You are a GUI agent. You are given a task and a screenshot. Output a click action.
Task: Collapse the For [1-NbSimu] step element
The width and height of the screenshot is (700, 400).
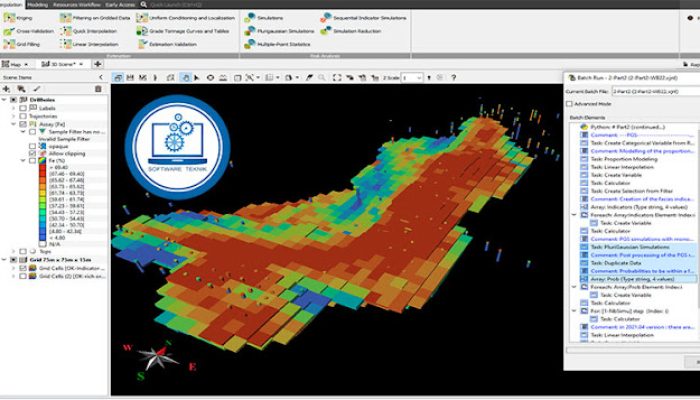pyautogui.click(x=575, y=311)
